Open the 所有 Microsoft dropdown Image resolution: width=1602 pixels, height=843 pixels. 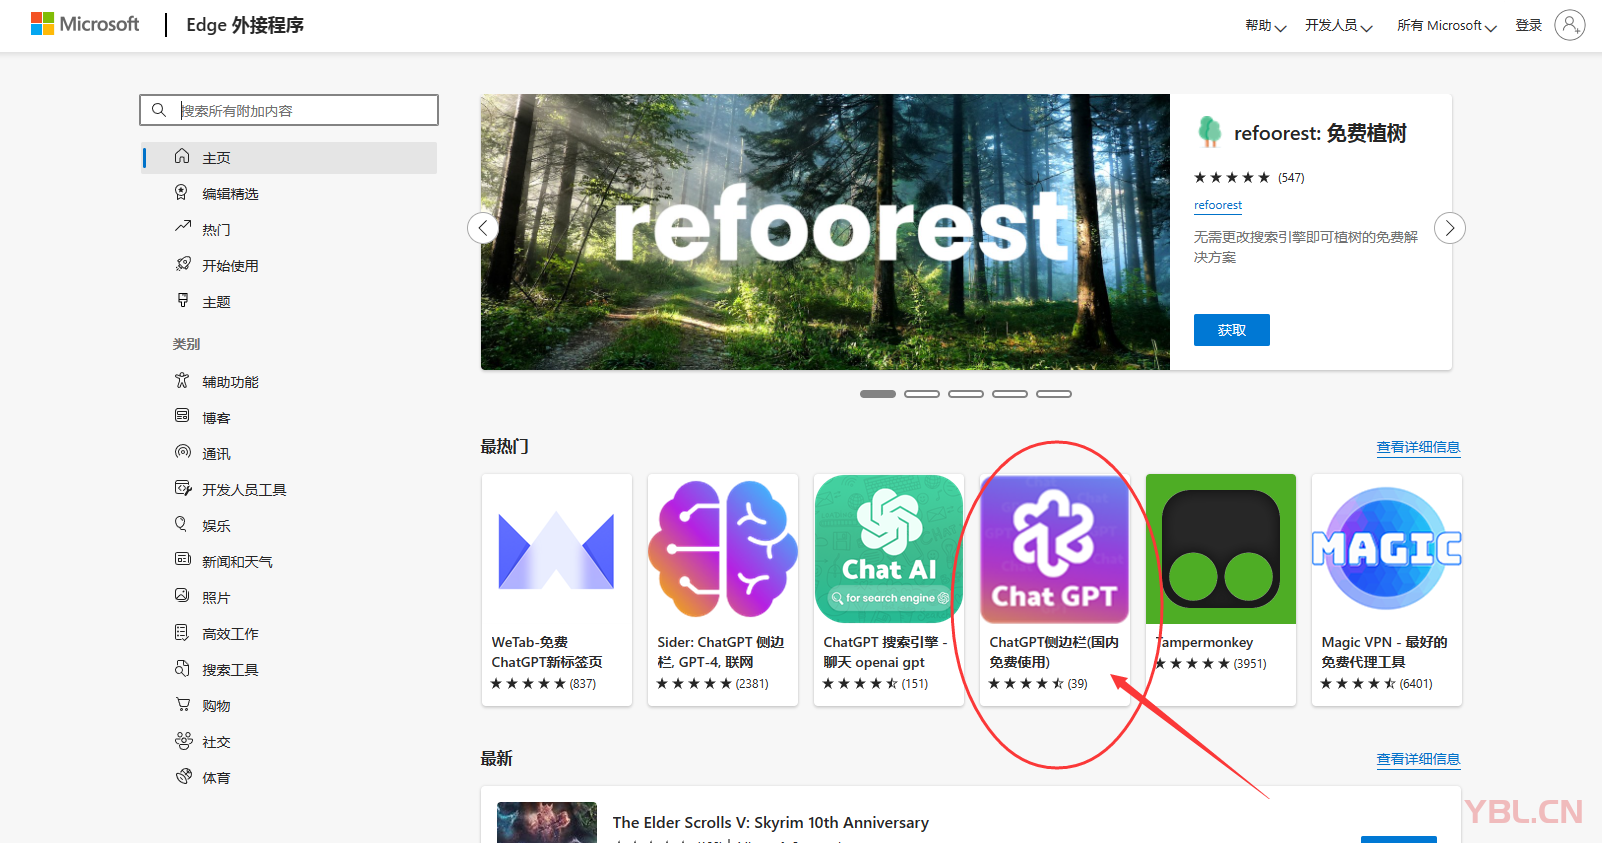(1446, 26)
